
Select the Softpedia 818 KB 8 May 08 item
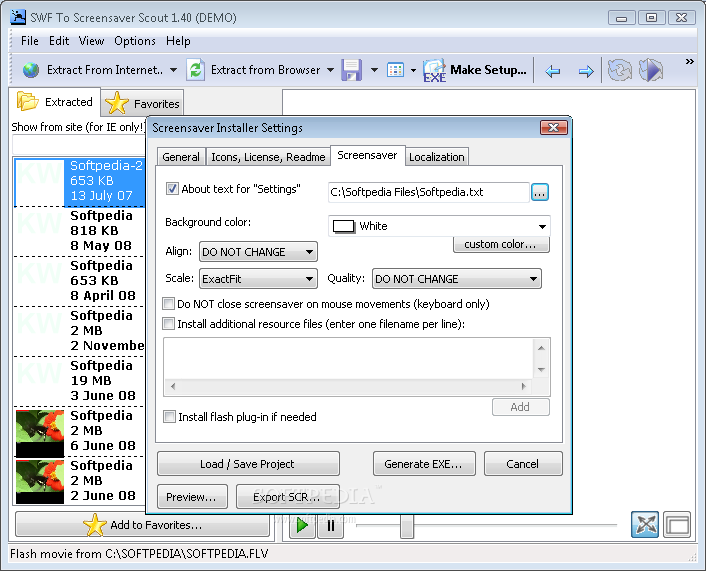point(80,231)
